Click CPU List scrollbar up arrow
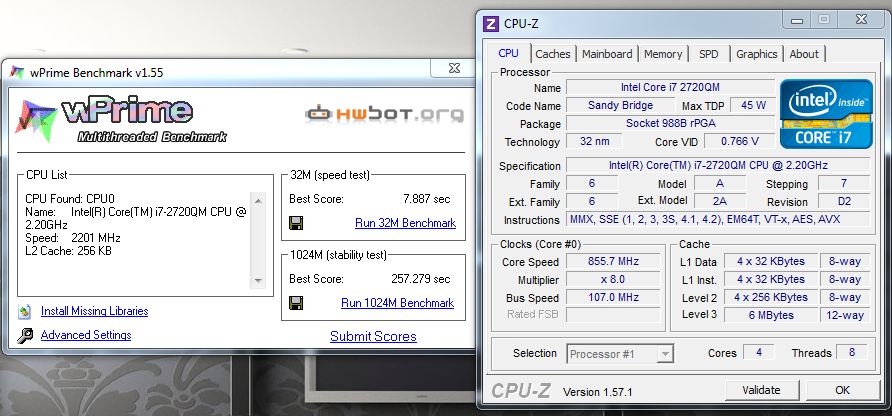The width and height of the screenshot is (892, 416). 258,200
